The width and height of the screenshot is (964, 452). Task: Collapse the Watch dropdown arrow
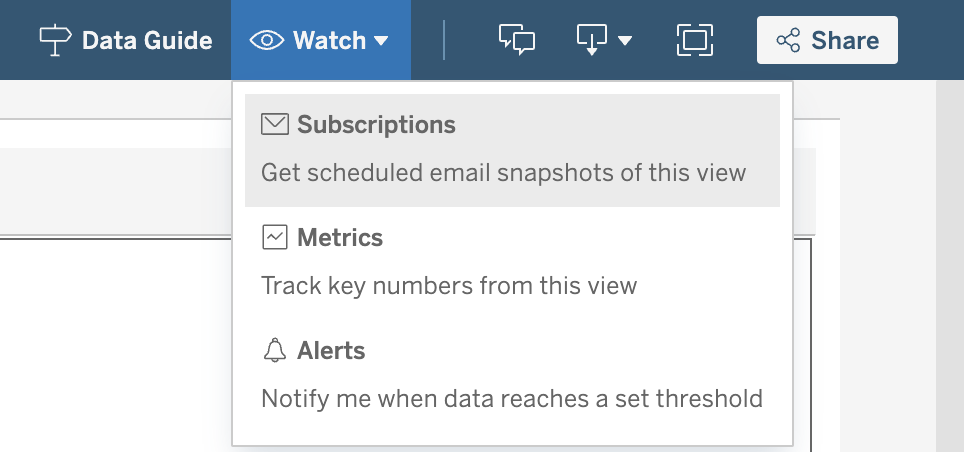coord(381,41)
